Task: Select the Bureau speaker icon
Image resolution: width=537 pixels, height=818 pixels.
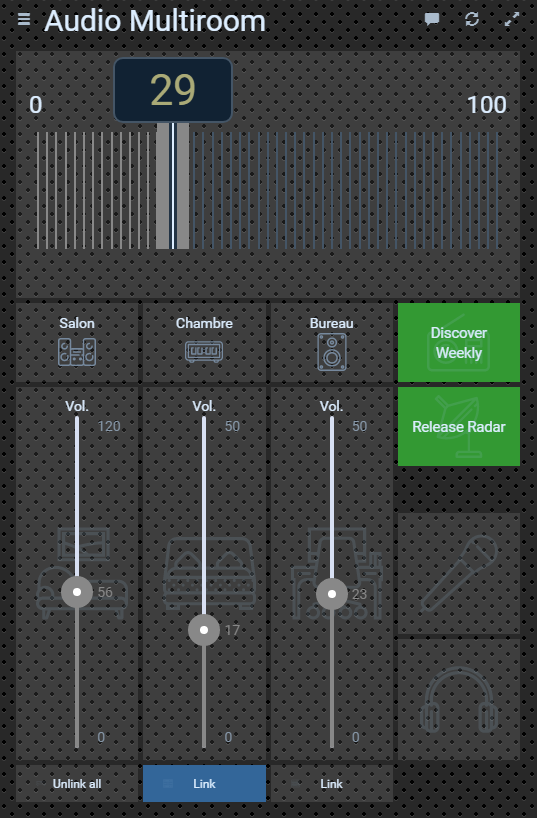Action: (332, 353)
